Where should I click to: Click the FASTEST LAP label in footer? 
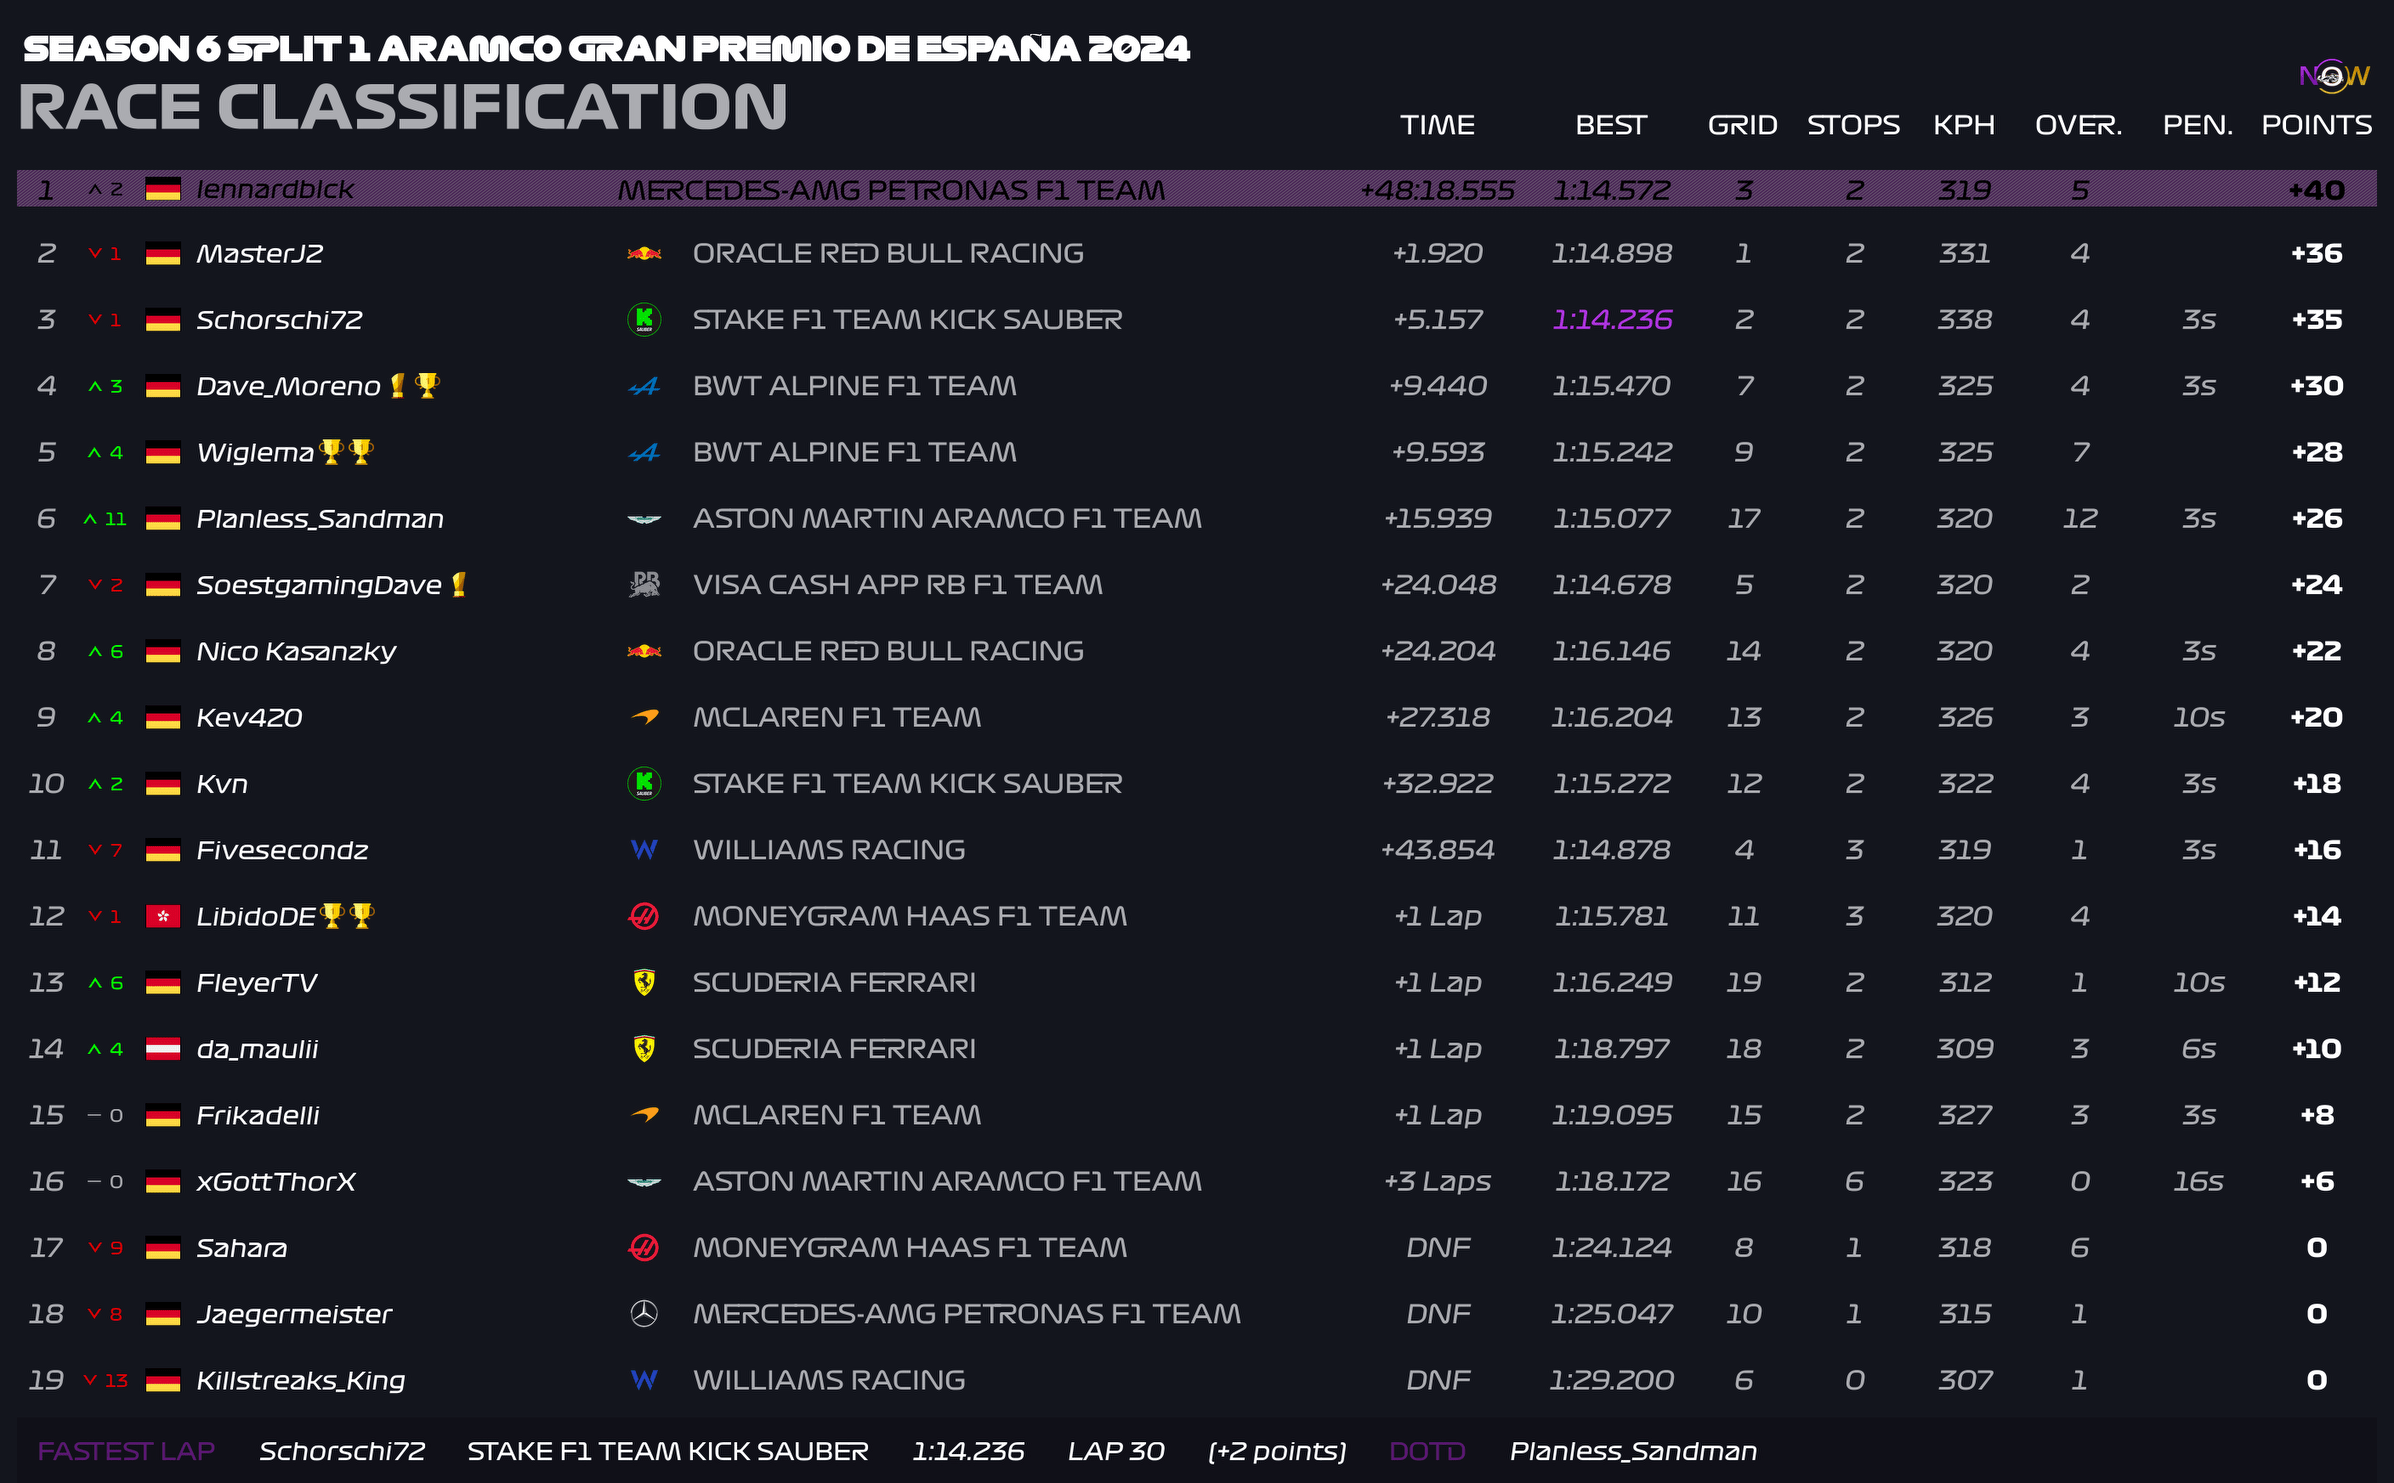126,1451
